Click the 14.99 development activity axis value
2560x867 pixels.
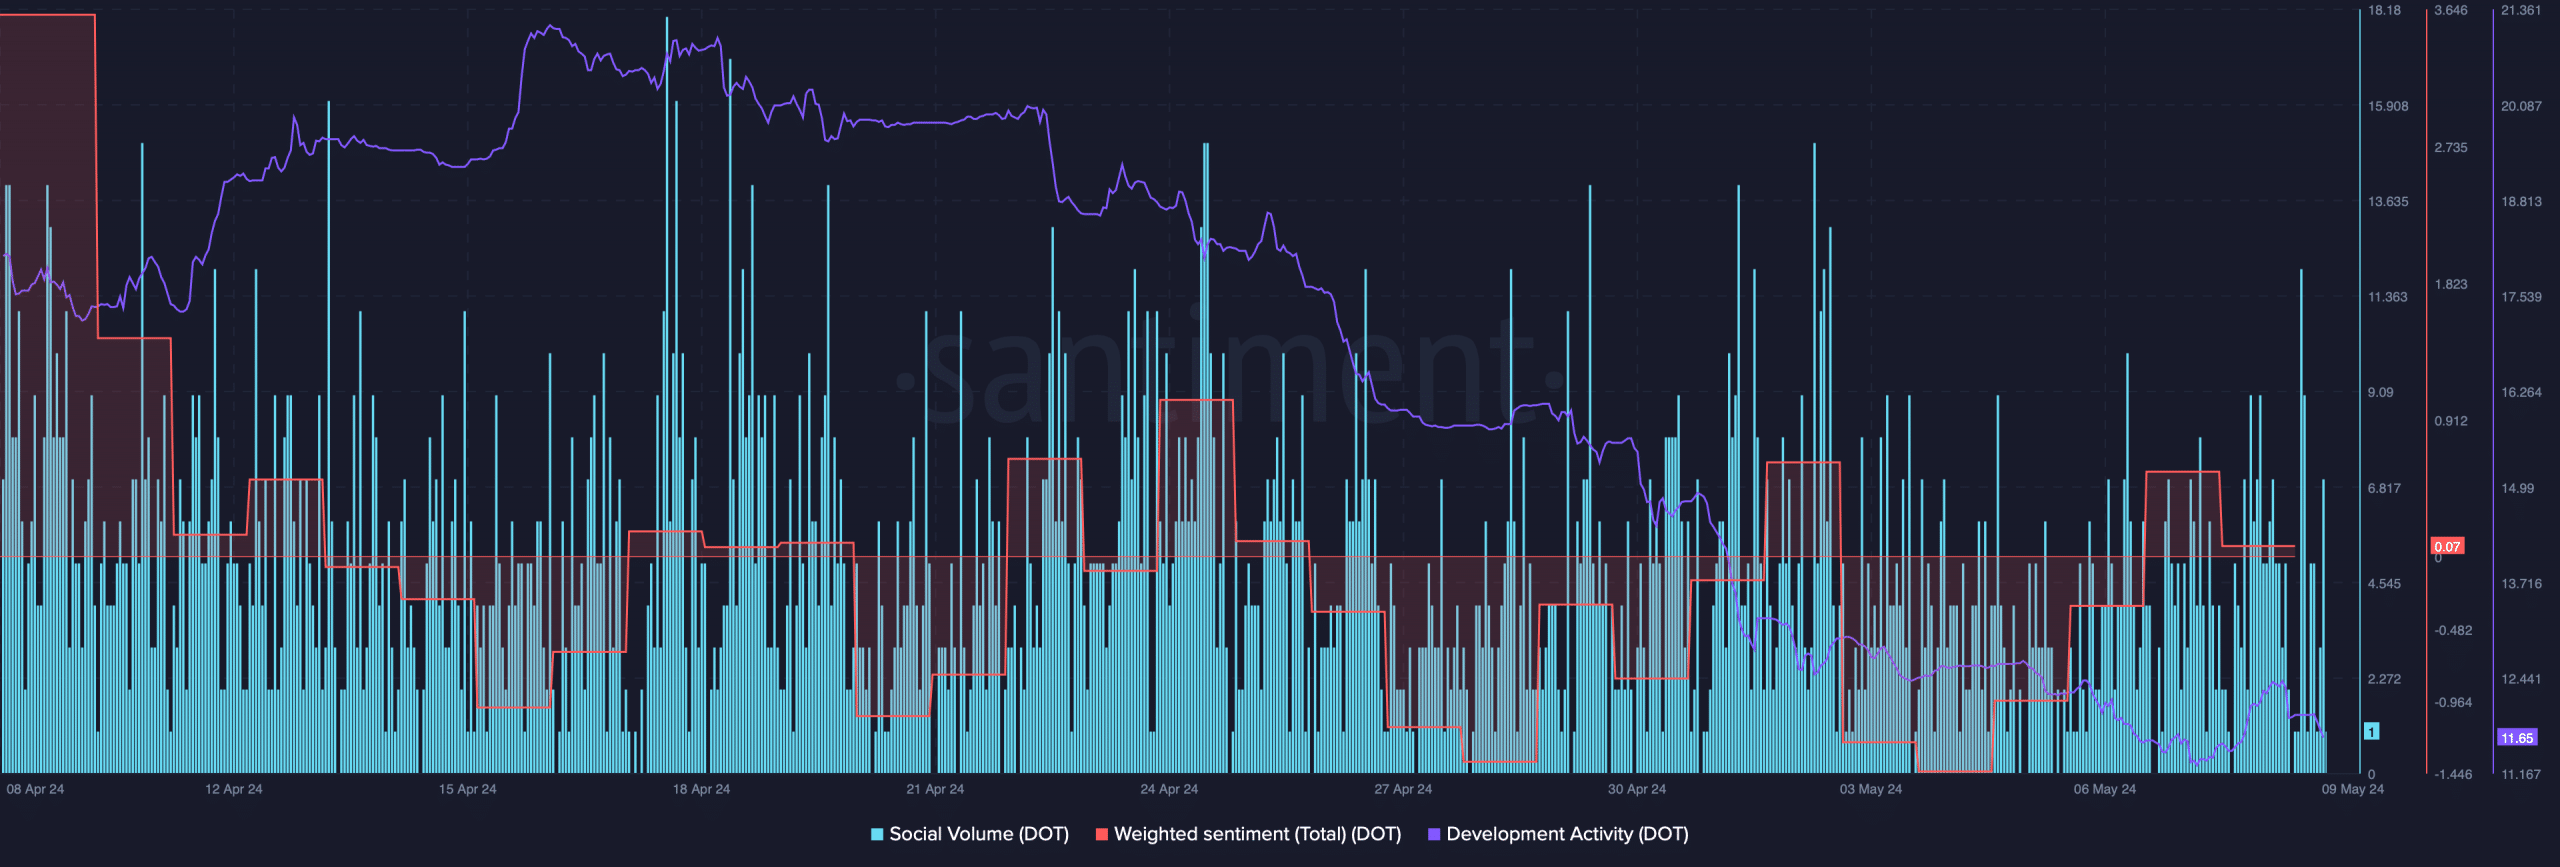tap(2518, 488)
